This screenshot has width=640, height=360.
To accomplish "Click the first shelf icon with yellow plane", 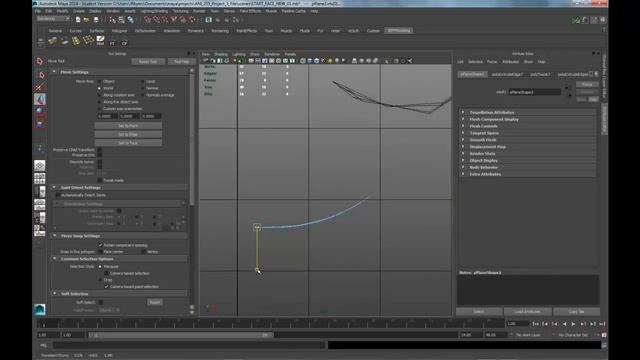I will tap(52, 41).
